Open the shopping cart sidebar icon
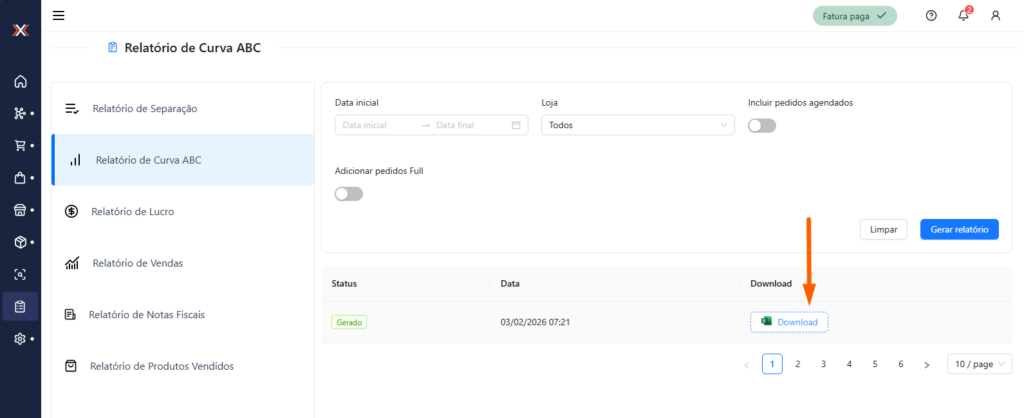The image size is (1024, 418). [x=20, y=145]
